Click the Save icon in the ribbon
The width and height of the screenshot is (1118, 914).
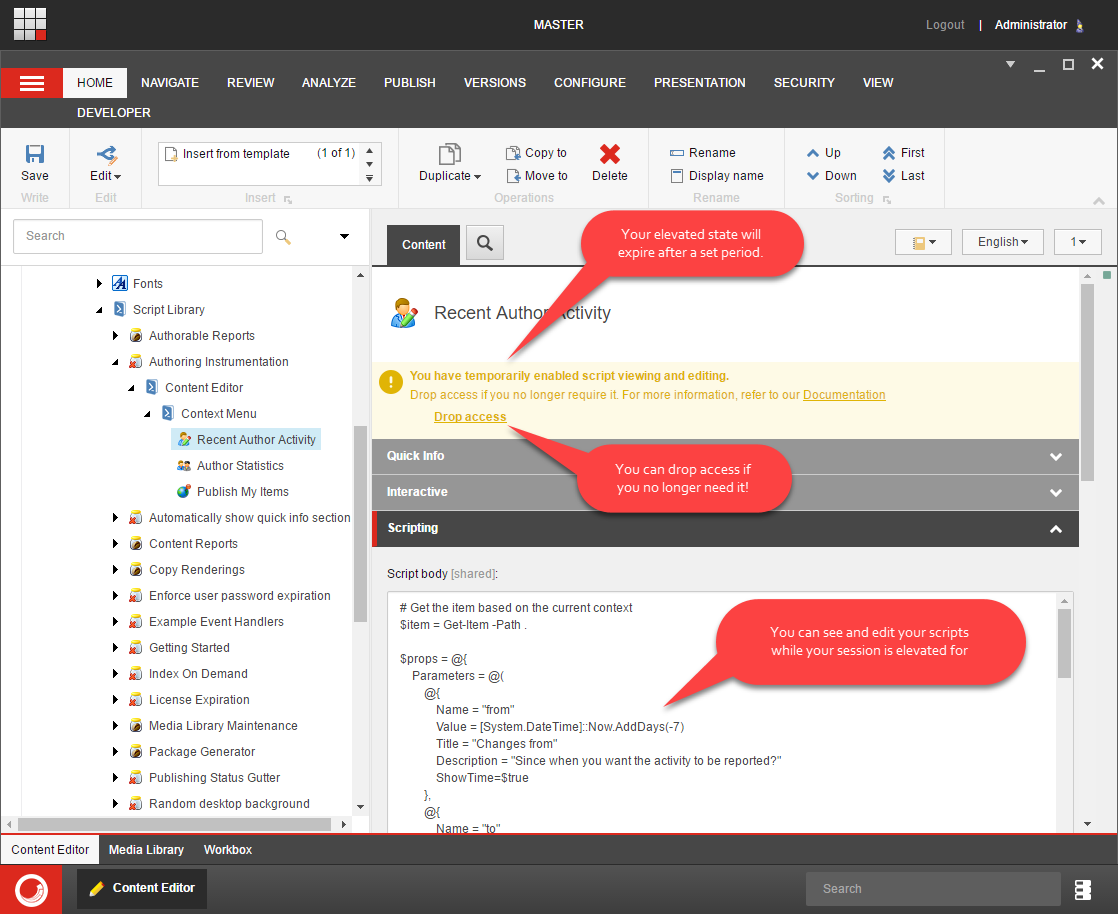(x=35, y=155)
